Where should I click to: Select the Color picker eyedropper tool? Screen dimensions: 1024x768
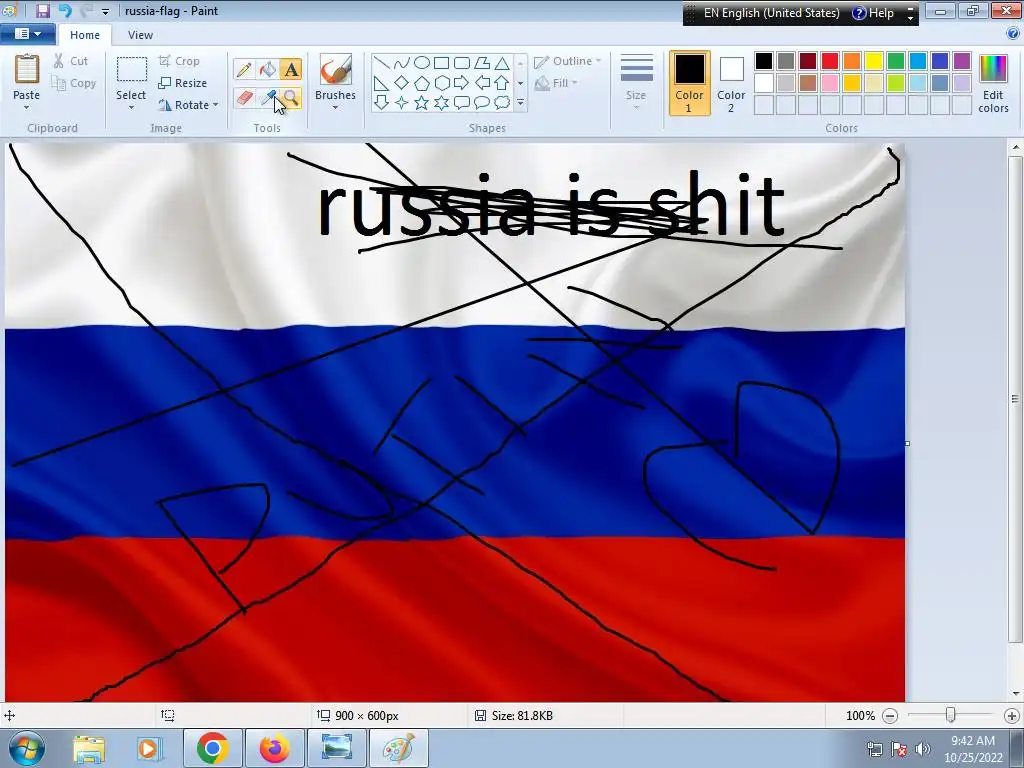click(x=268, y=98)
